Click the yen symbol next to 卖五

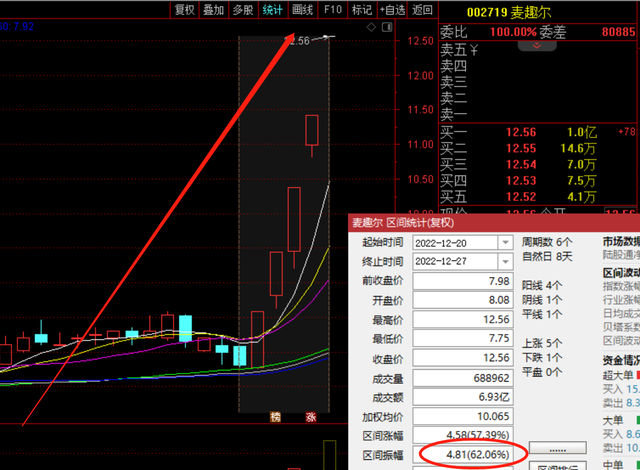click(474, 50)
